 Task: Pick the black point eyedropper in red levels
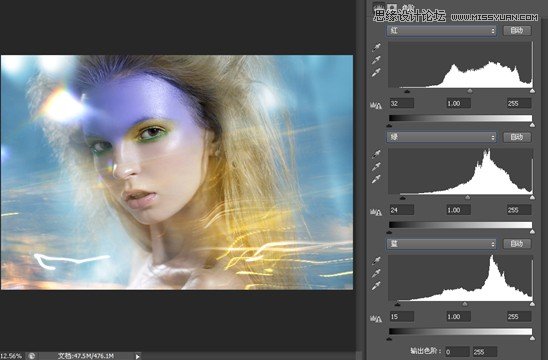pos(376,47)
